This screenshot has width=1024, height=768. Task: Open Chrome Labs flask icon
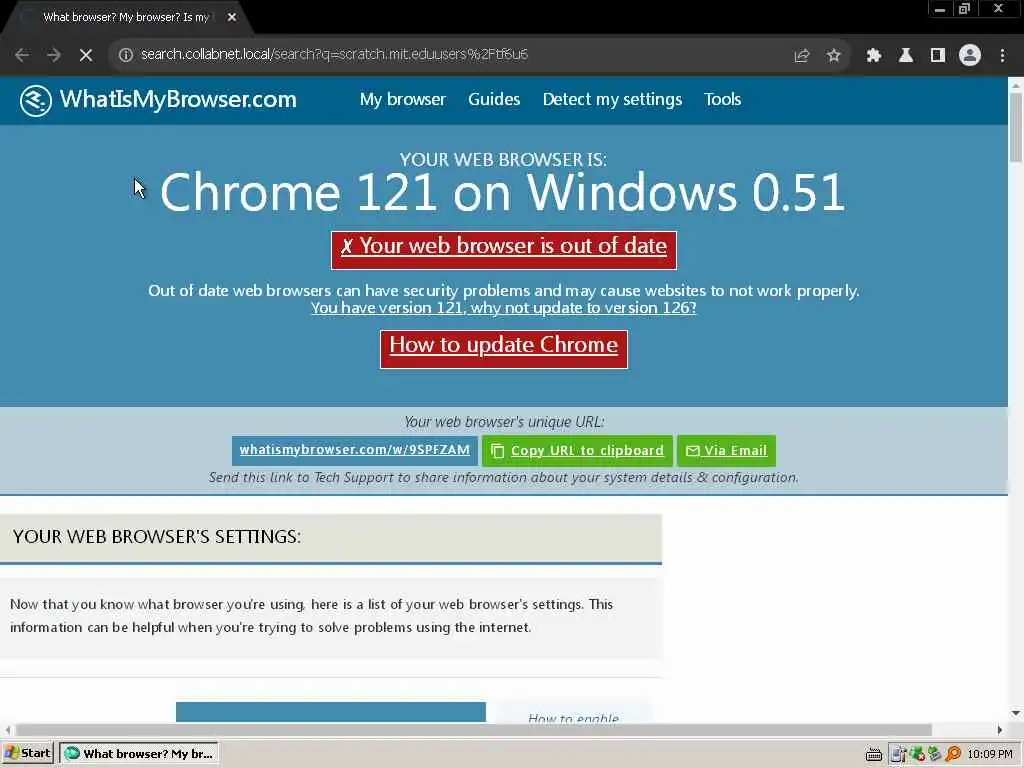[905, 56]
